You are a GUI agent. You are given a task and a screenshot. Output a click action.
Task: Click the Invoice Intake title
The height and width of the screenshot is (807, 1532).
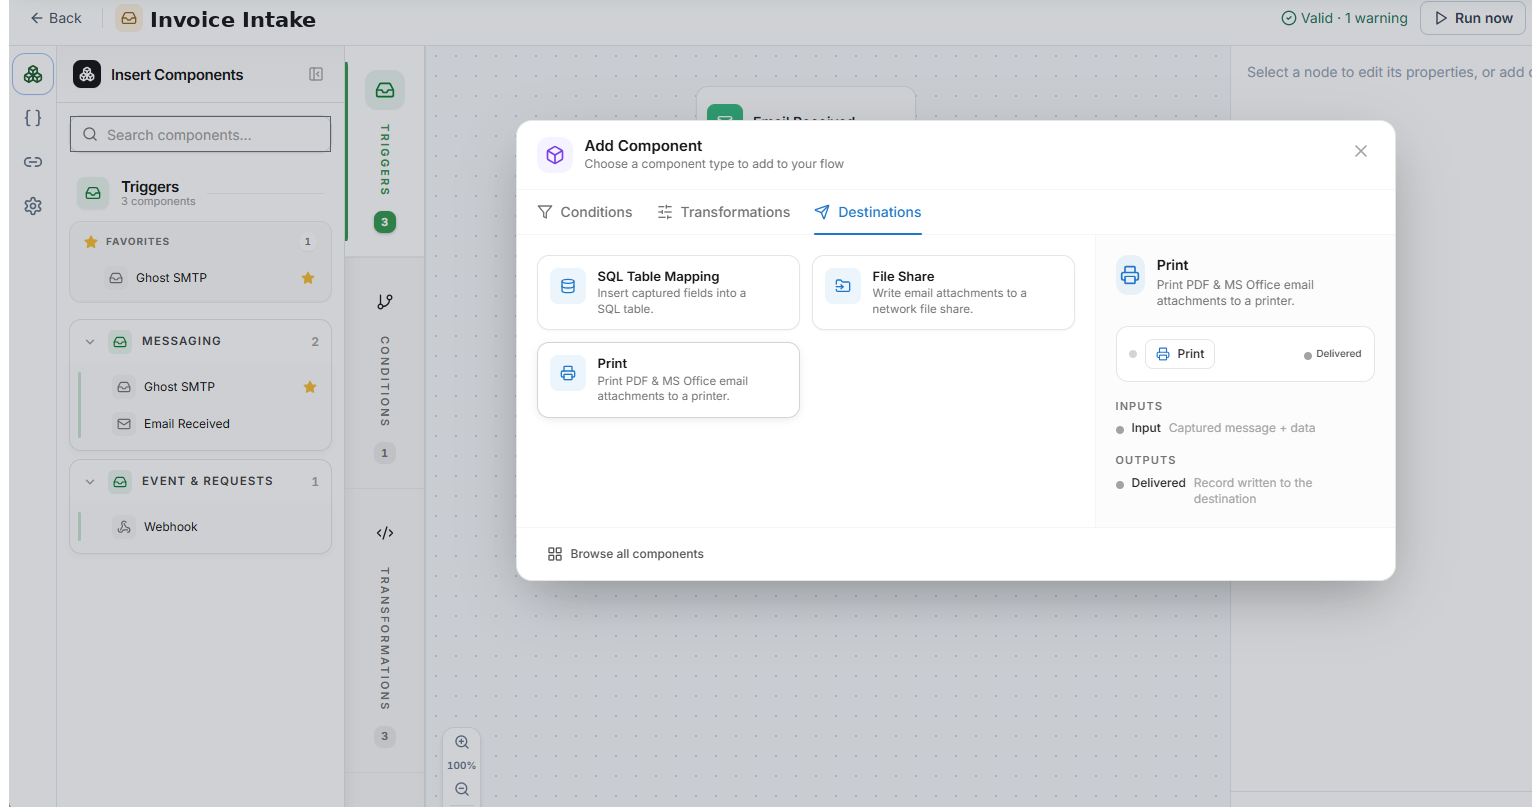[x=233, y=19]
